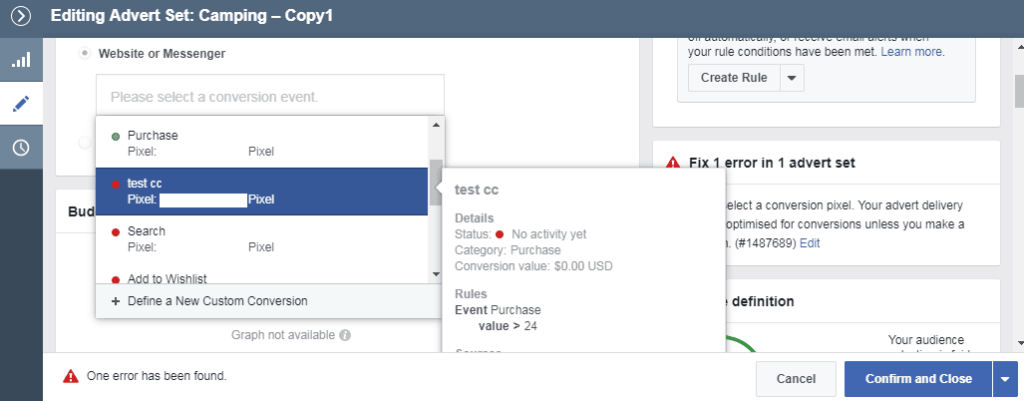Click Confirm and Close button
Image resolution: width=1024 pixels, height=401 pixels.
918,379
